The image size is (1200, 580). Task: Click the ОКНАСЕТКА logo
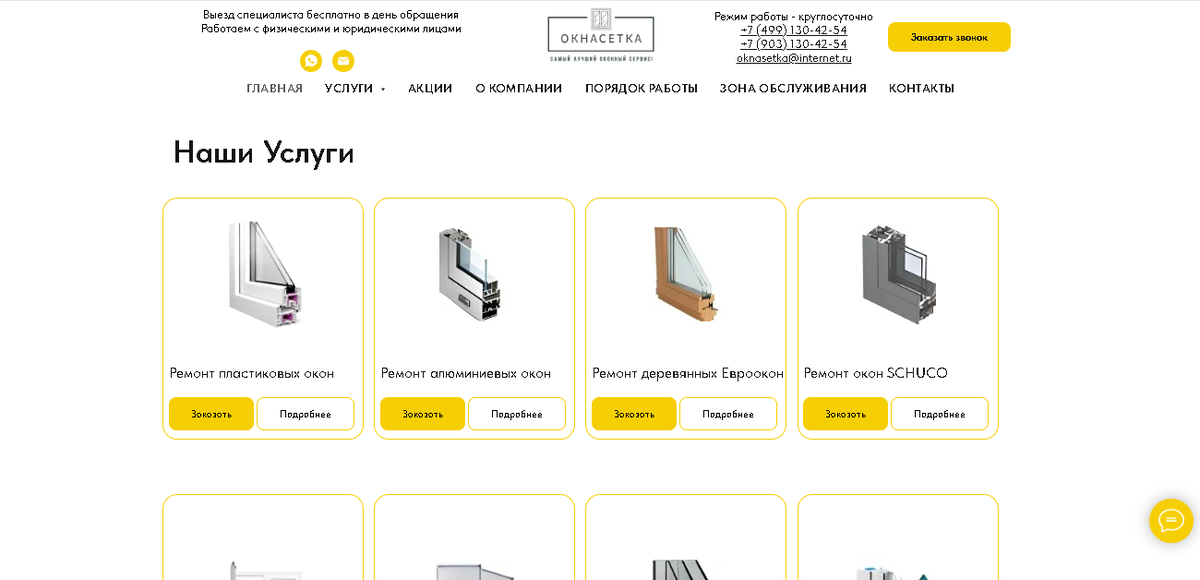point(601,35)
